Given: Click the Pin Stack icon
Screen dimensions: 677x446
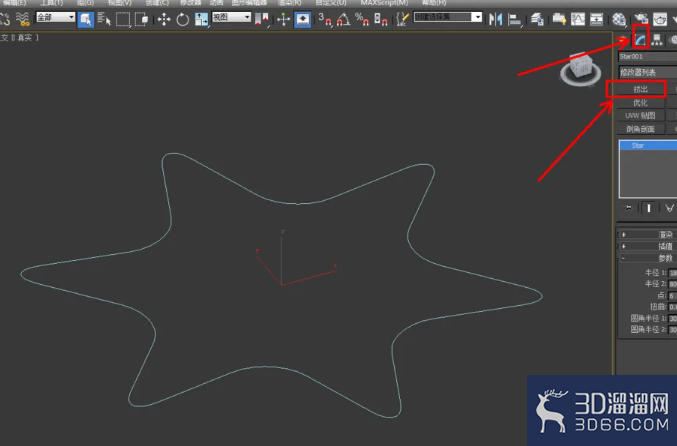Looking at the screenshot, I should (x=629, y=208).
